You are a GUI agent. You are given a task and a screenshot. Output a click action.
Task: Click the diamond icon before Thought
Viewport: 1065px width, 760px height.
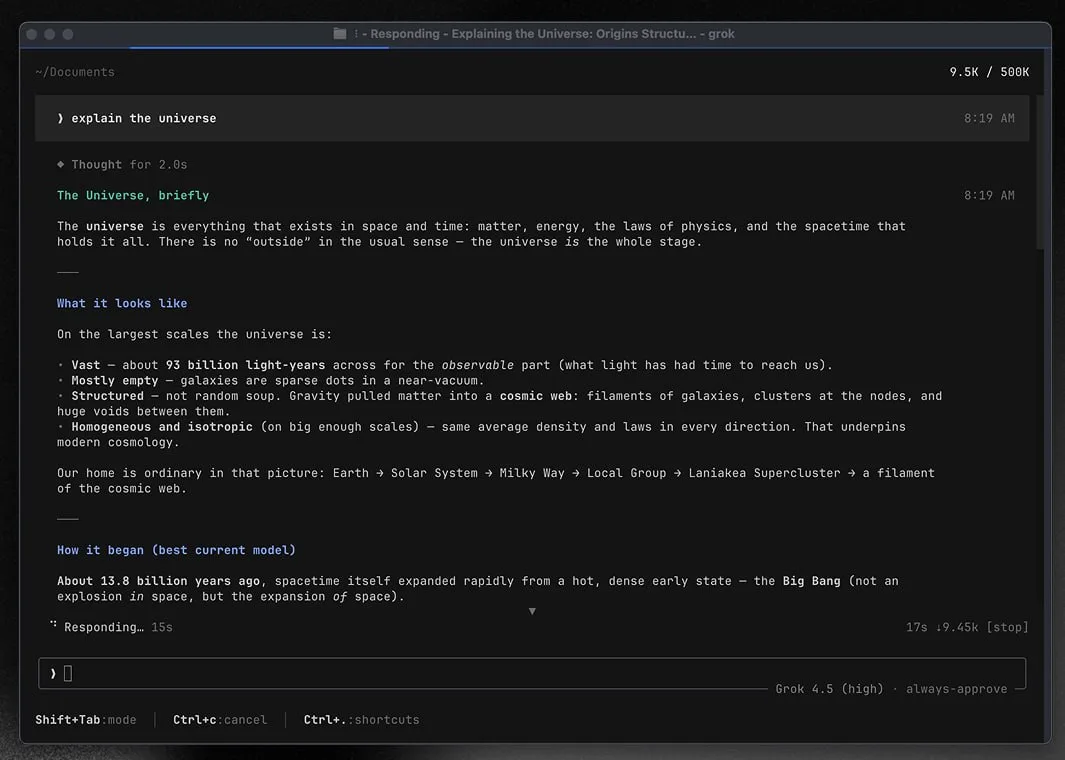(x=60, y=164)
